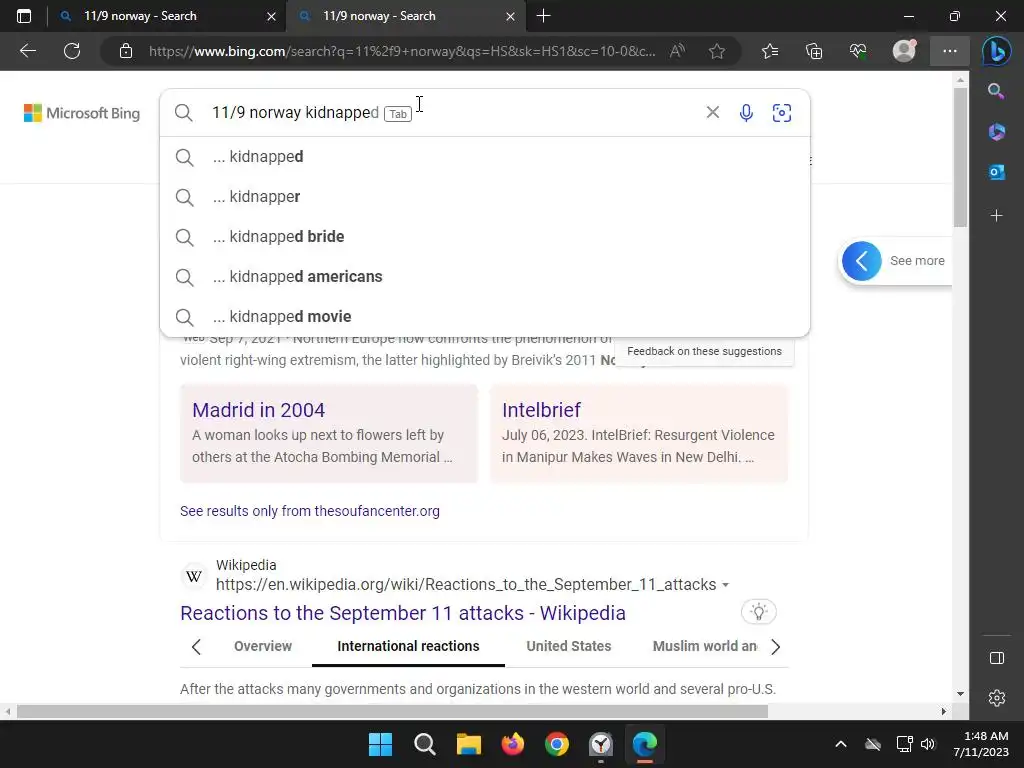Search using voice microphone icon
Image resolution: width=1024 pixels, height=768 pixels.
(x=746, y=112)
